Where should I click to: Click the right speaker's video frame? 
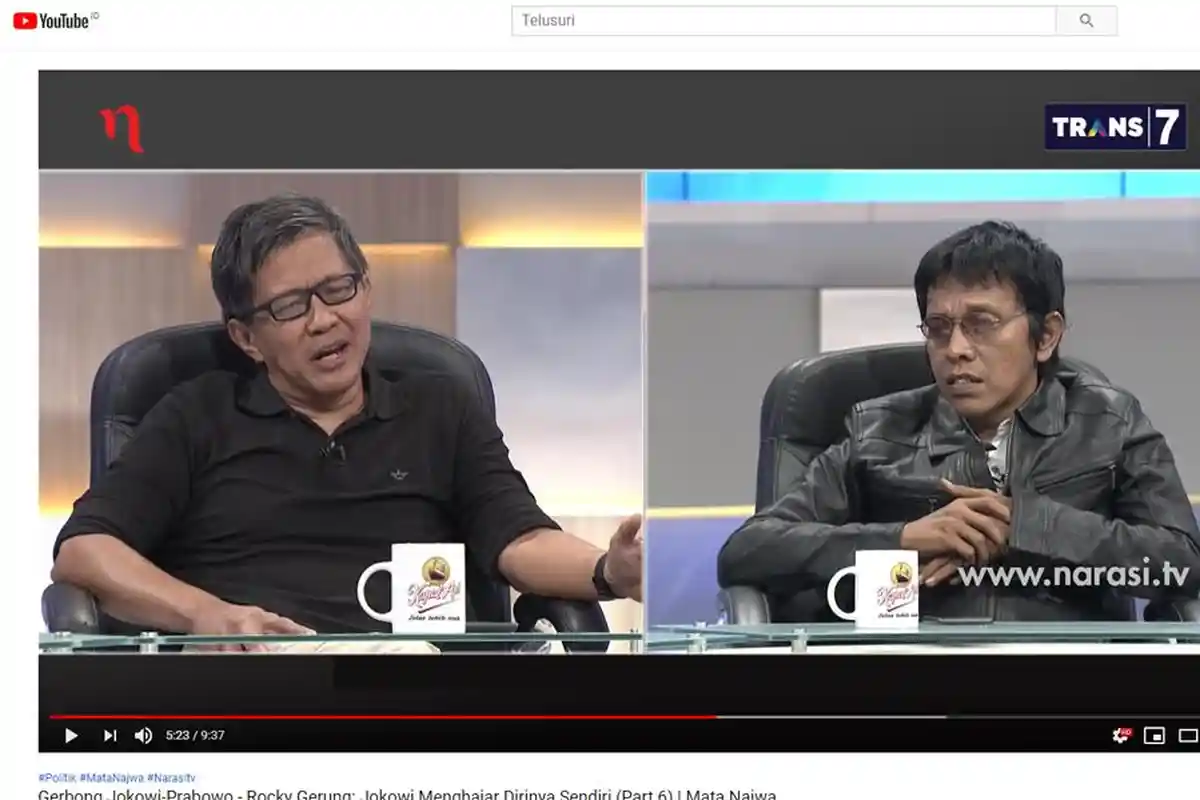point(922,410)
